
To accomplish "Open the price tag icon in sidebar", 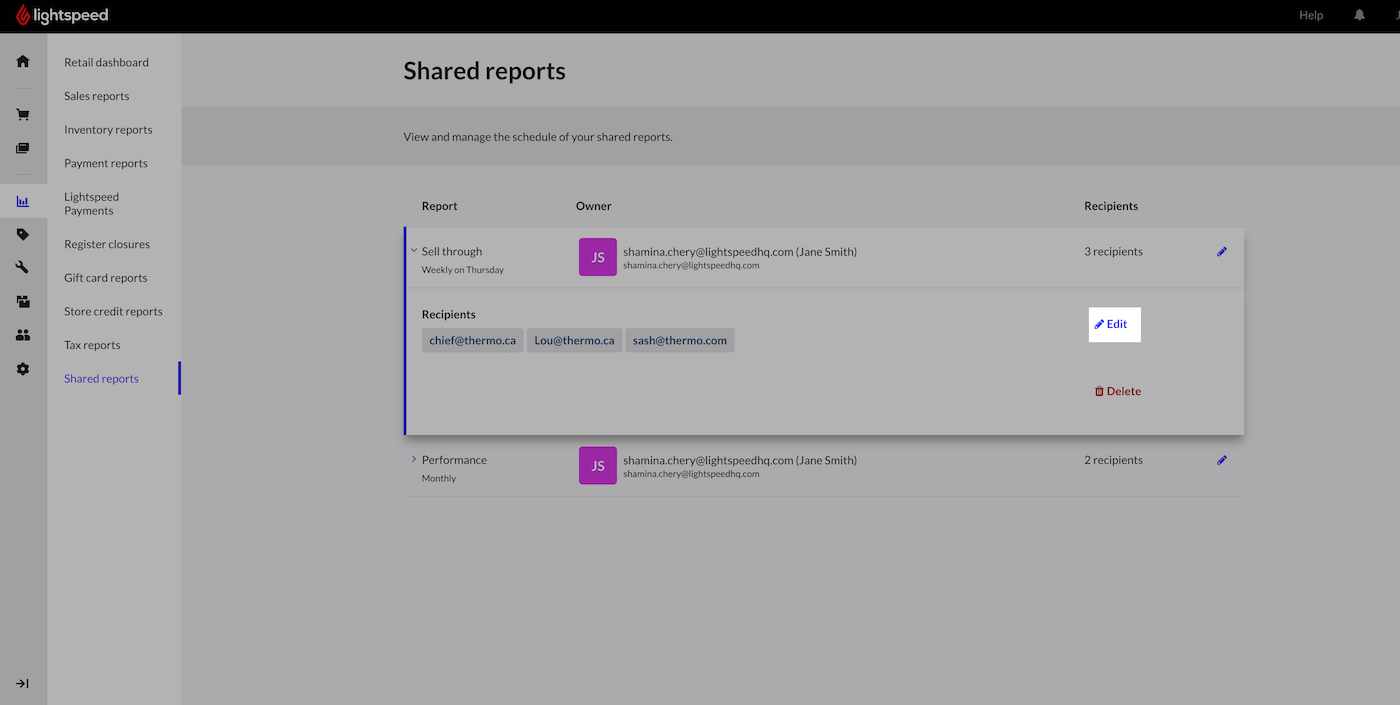I will click(23, 234).
